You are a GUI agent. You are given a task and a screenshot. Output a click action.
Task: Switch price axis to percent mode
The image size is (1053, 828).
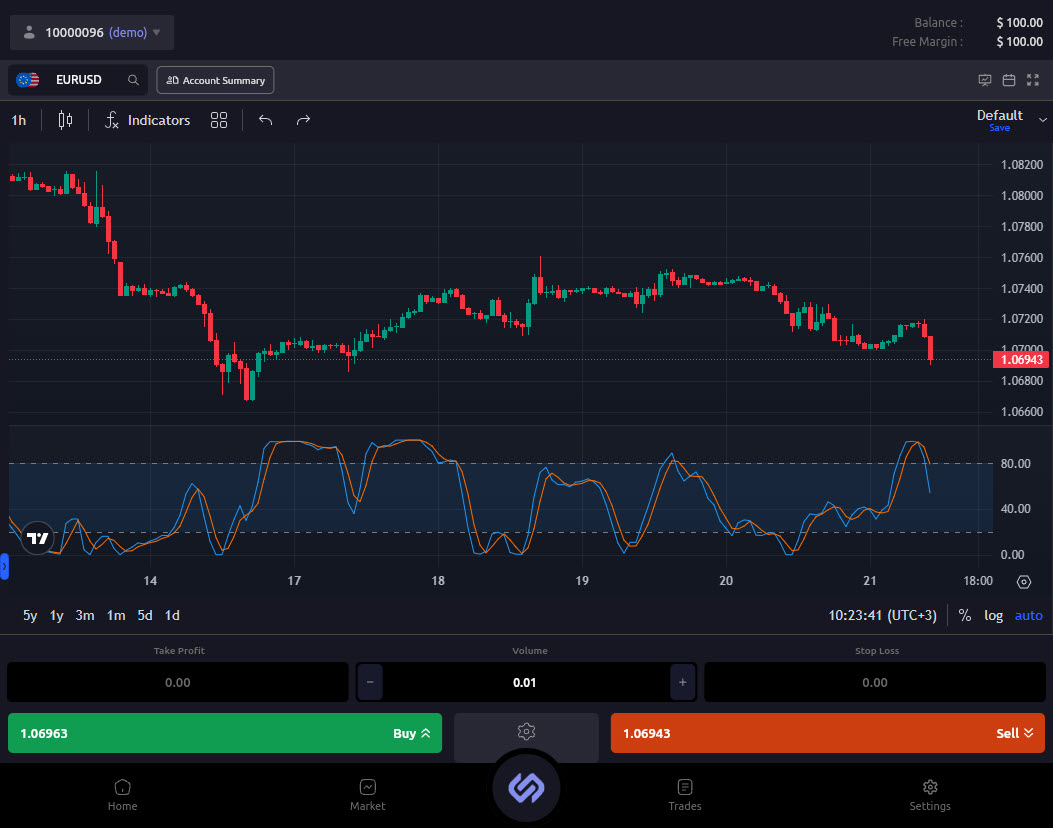click(965, 615)
